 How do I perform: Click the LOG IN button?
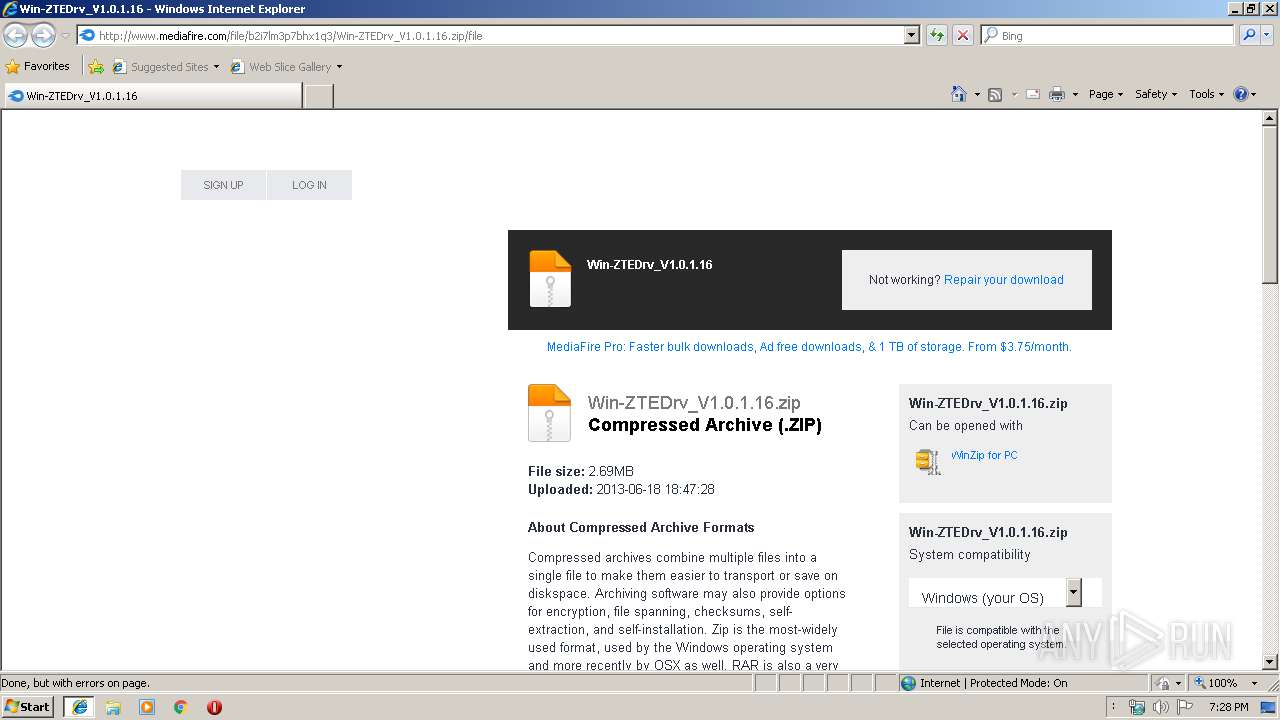309,185
